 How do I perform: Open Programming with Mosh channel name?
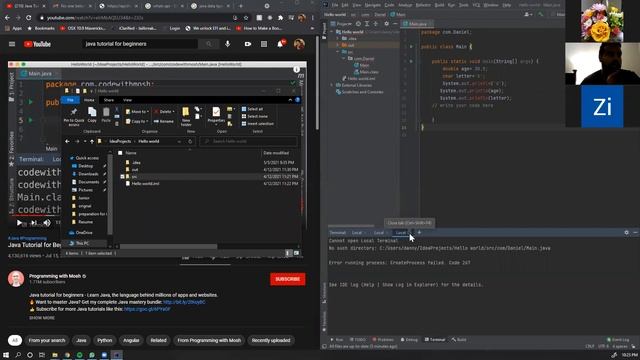point(55,276)
